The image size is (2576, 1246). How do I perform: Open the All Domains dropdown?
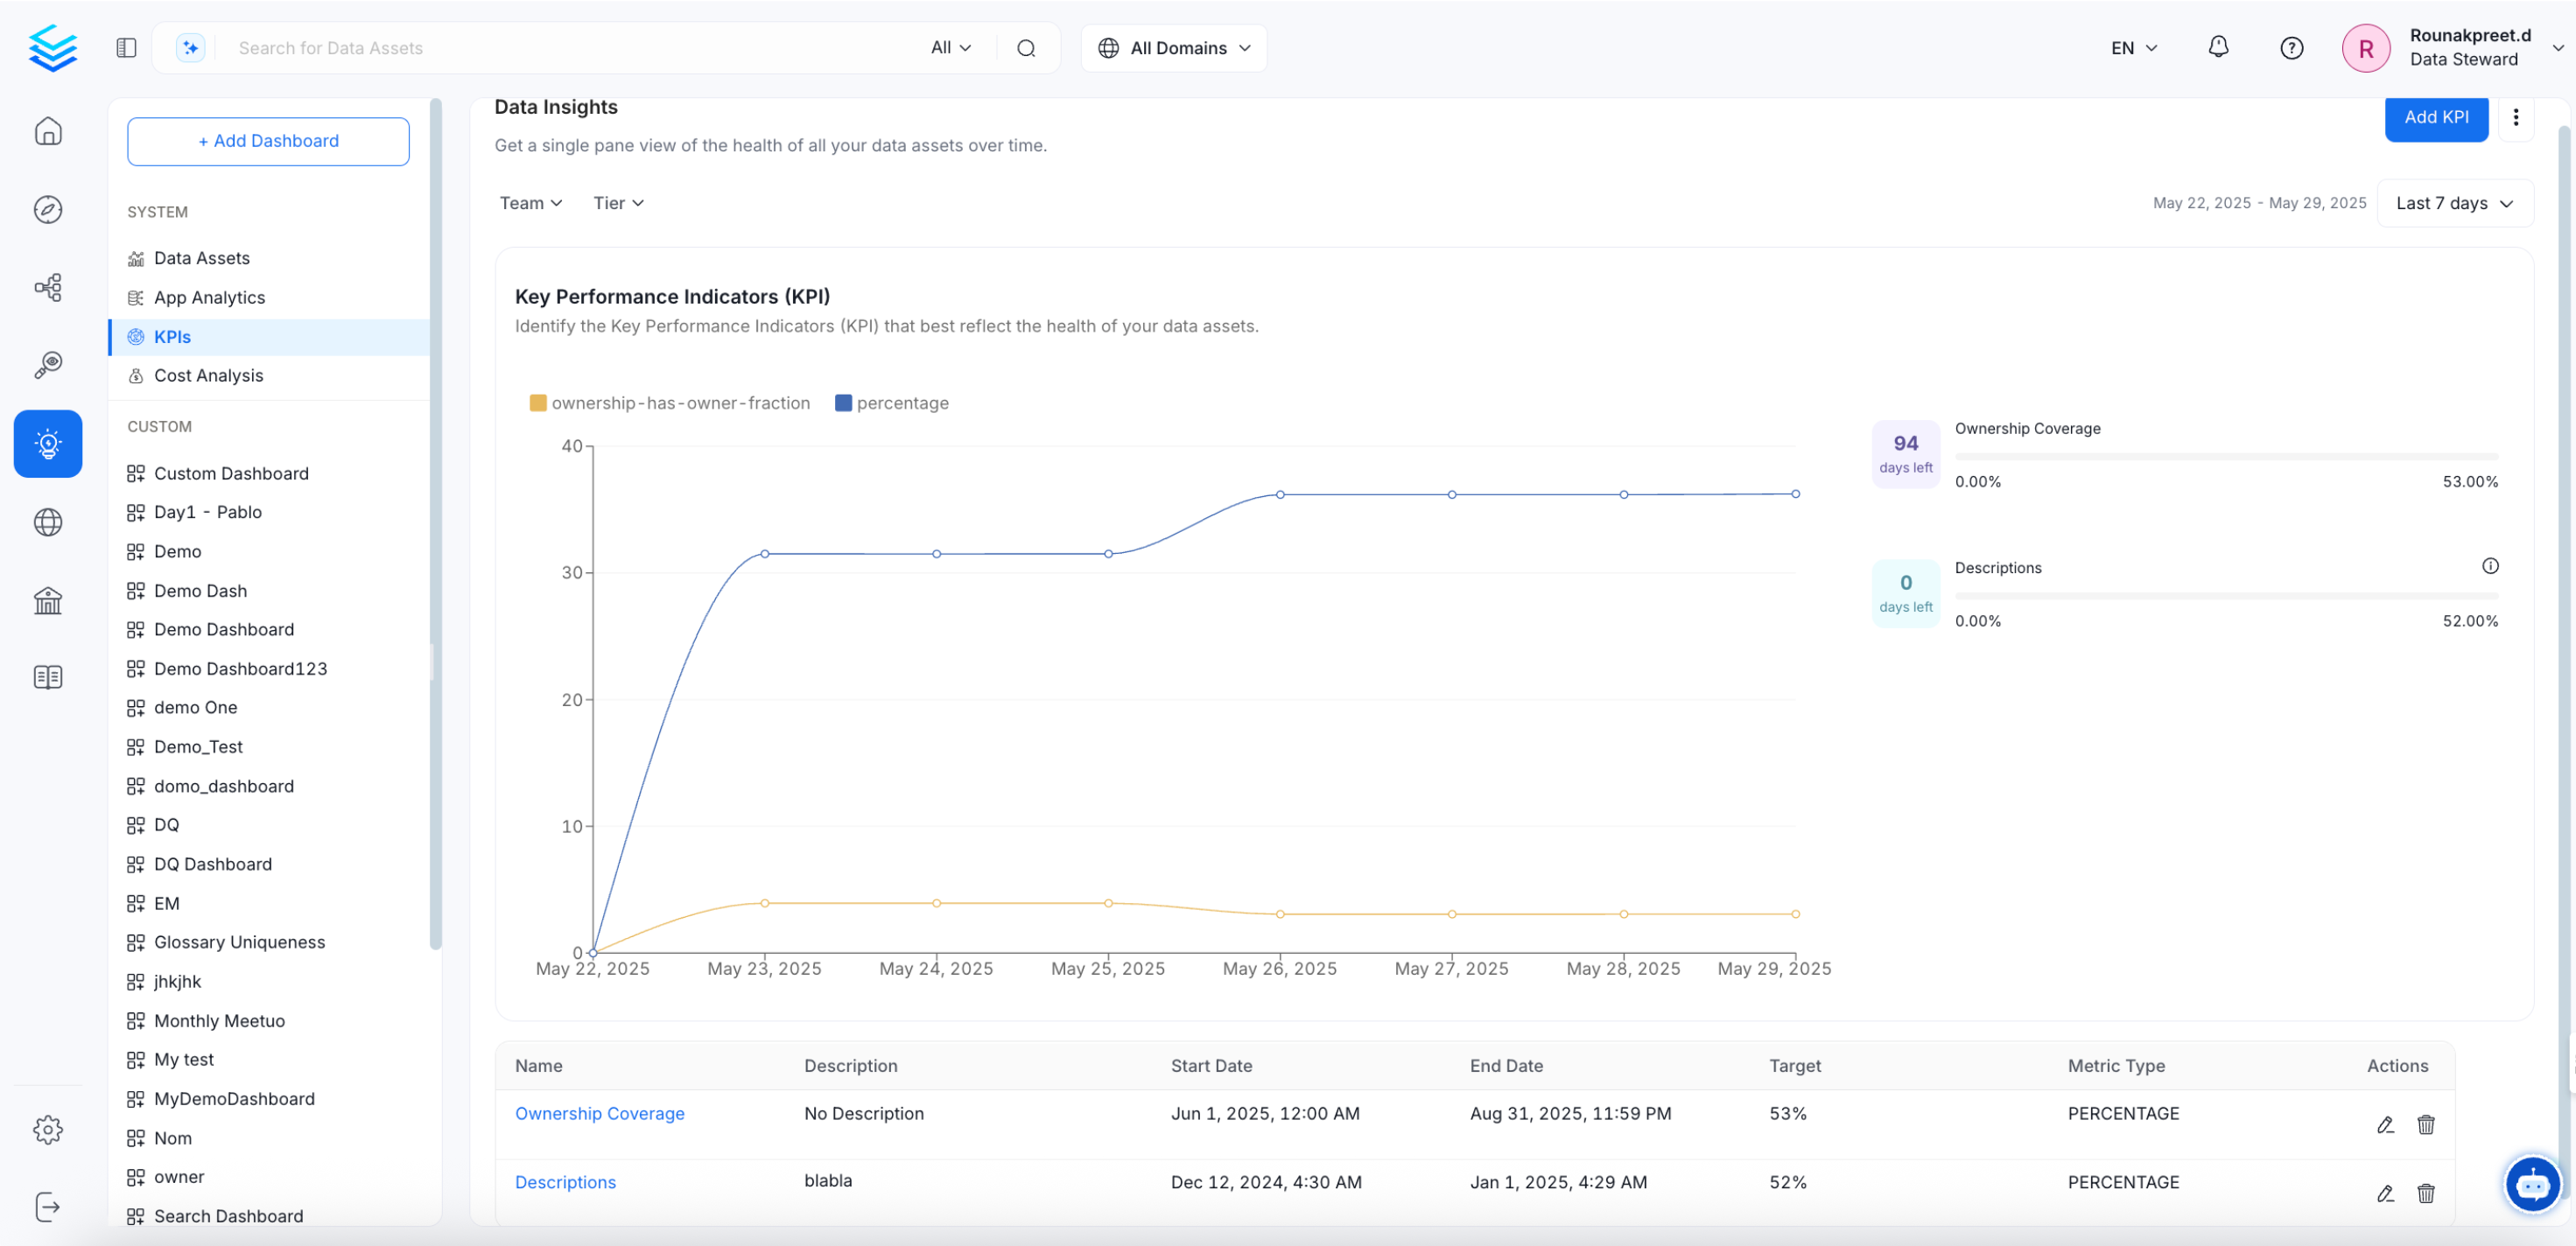pos(1173,47)
